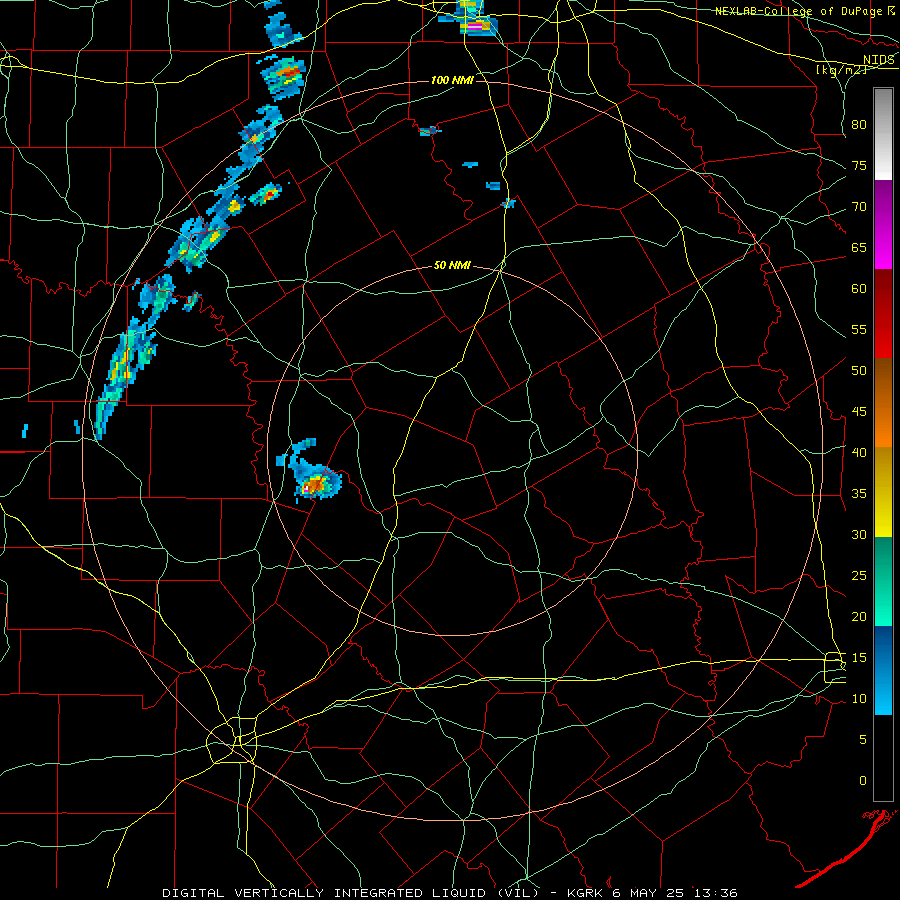Click the 100 NMI range ring label

(x=452, y=80)
